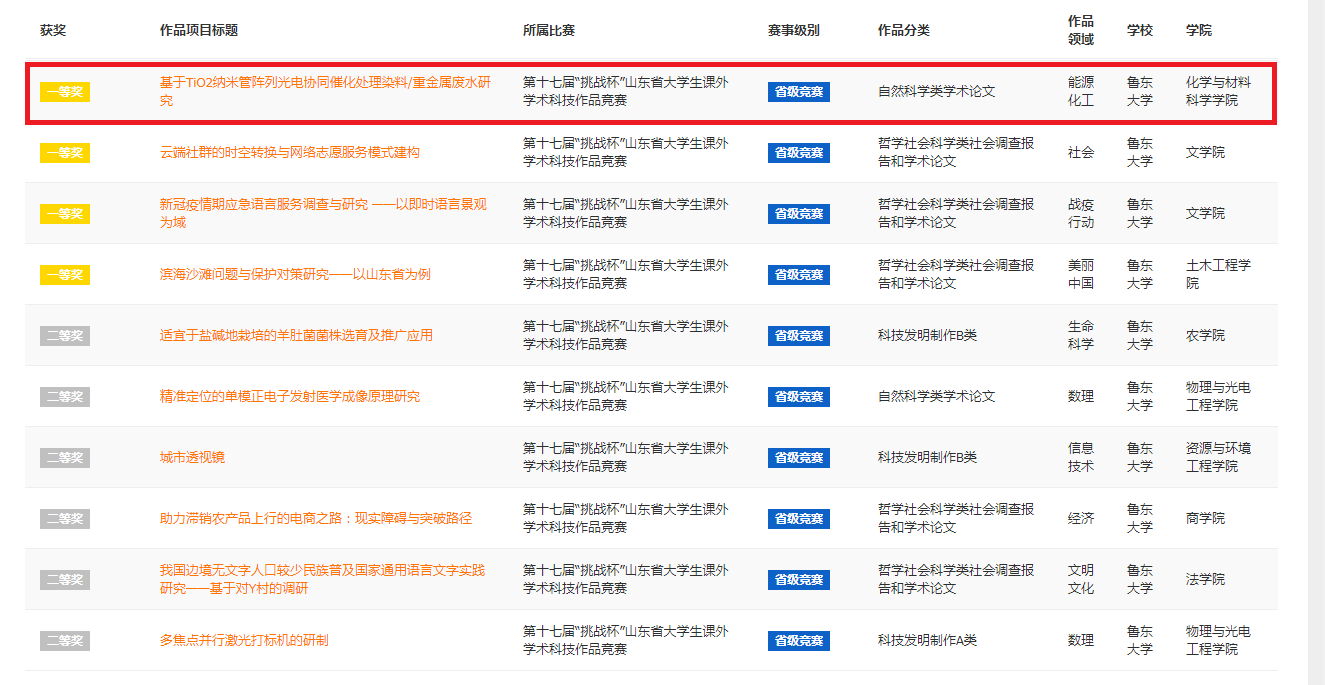Click 省级竞赛 badge in the 精准定位 row
The image size is (1325, 685).
pyautogui.click(x=799, y=397)
